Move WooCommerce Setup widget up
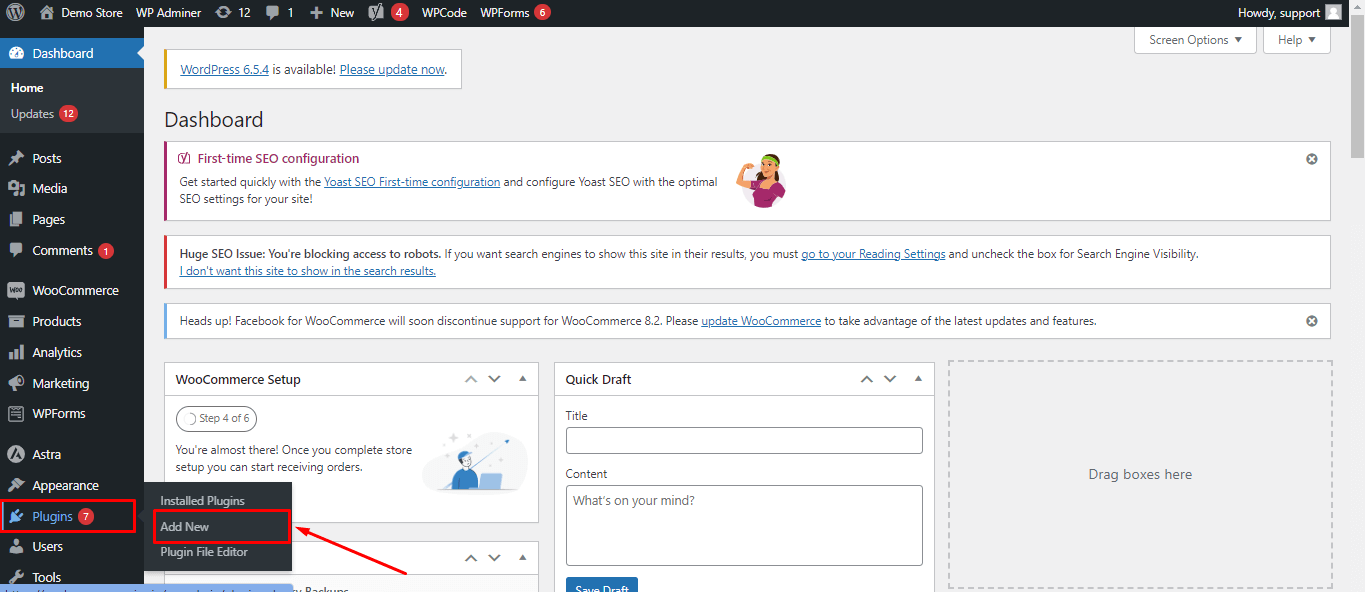 [x=471, y=379]
